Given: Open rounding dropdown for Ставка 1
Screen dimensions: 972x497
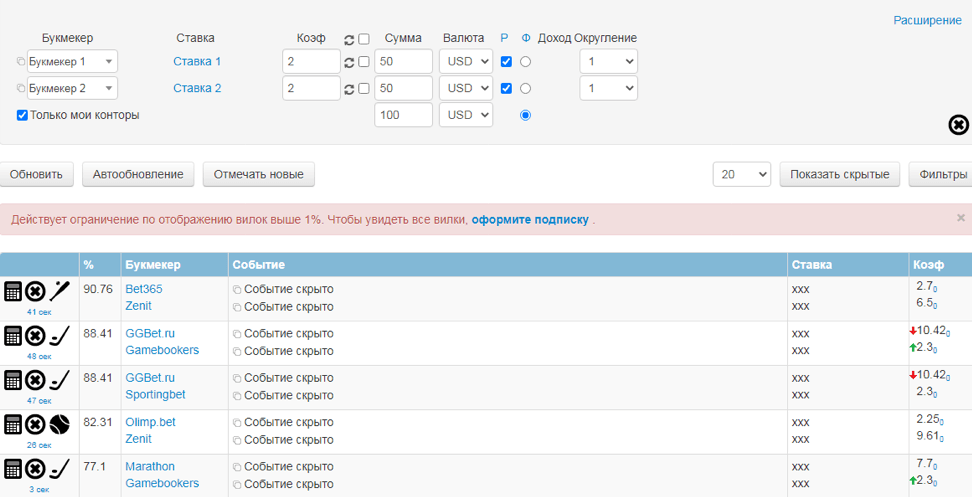Looking at the screenshot, I should click(x=609, y=61).
